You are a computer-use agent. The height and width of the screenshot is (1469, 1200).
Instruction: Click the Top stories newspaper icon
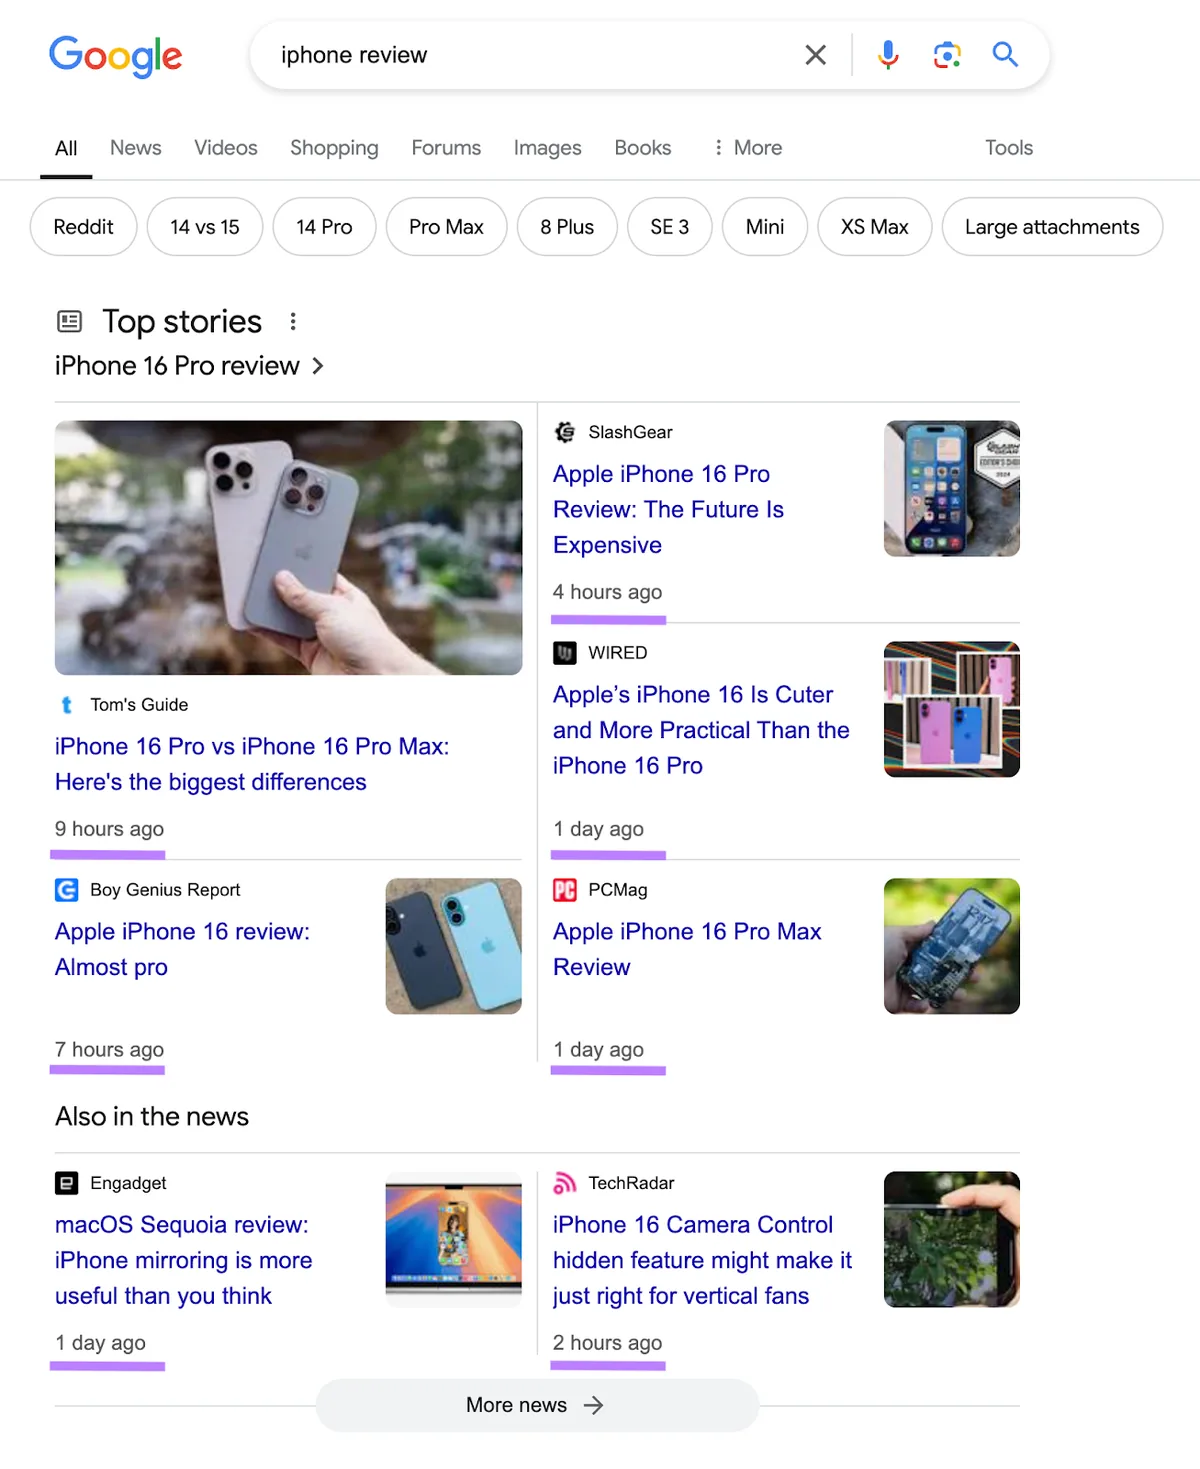coord(70,321)
